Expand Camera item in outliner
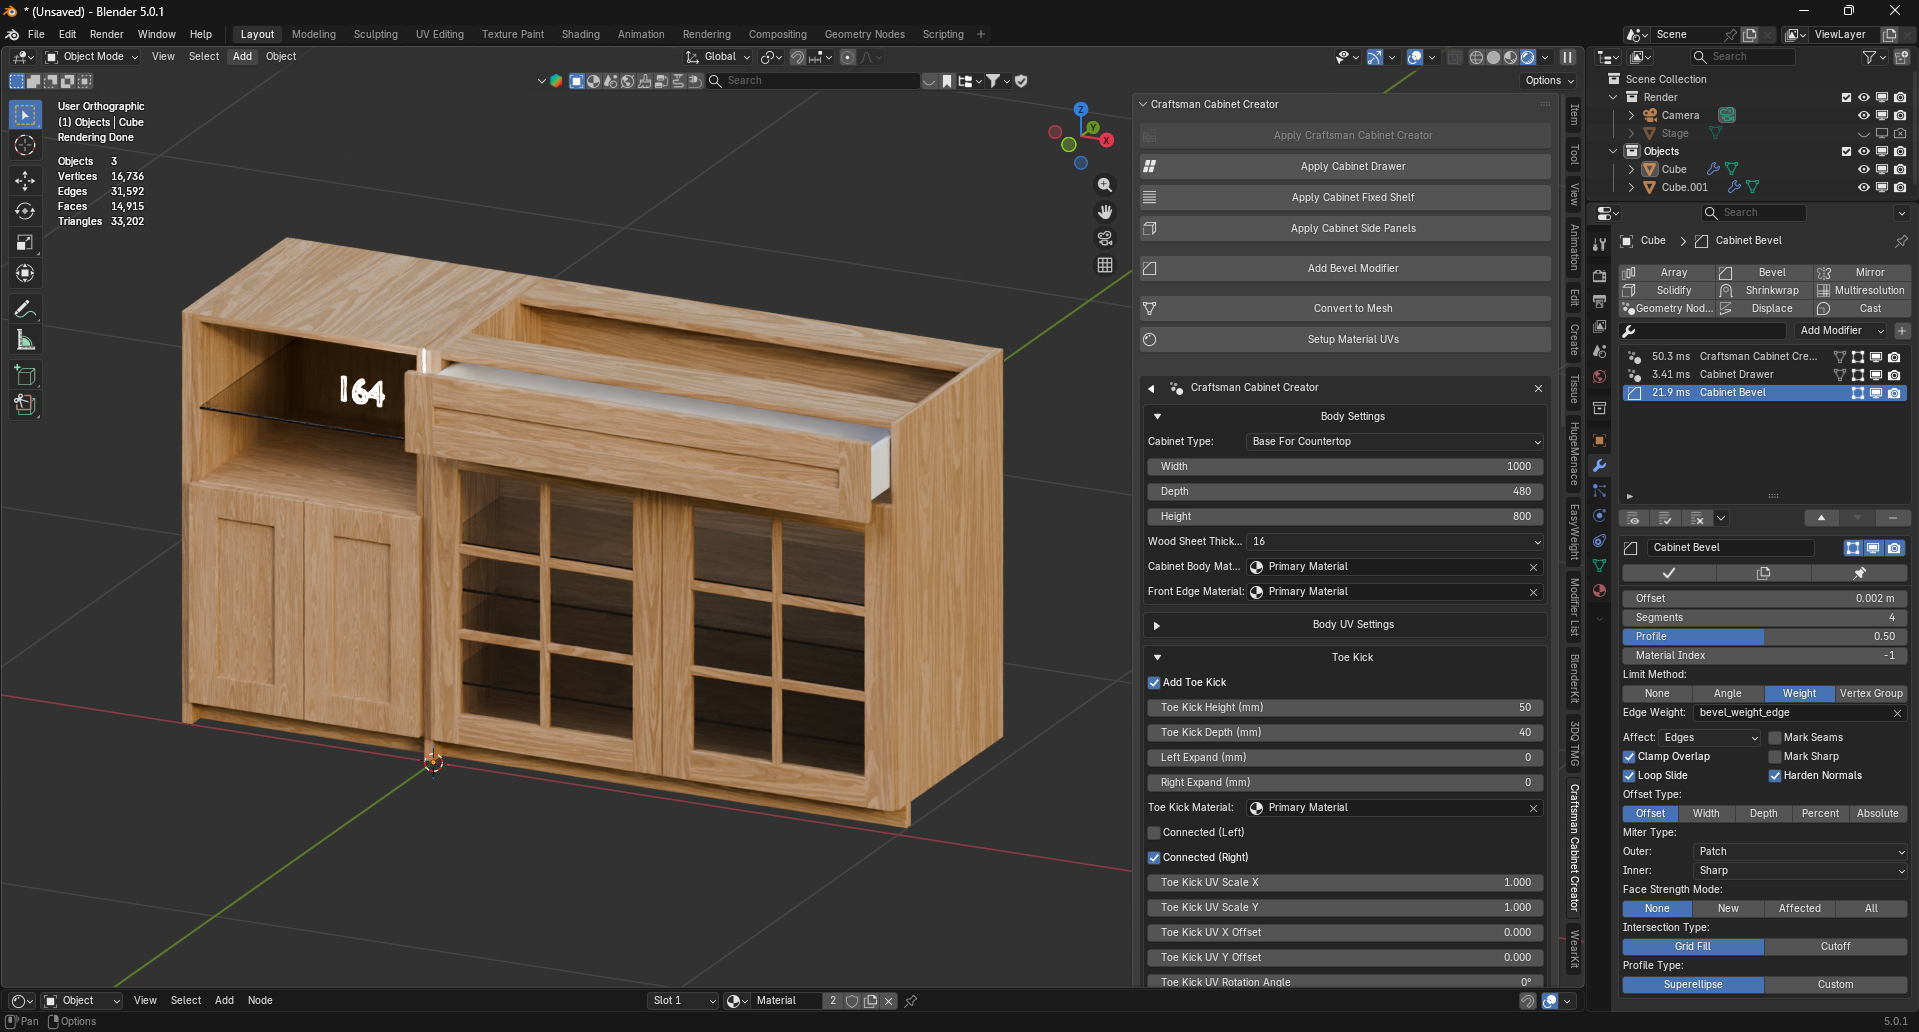Image resolution: width=1919 pixels, height=1032 pixels. 1631,116
